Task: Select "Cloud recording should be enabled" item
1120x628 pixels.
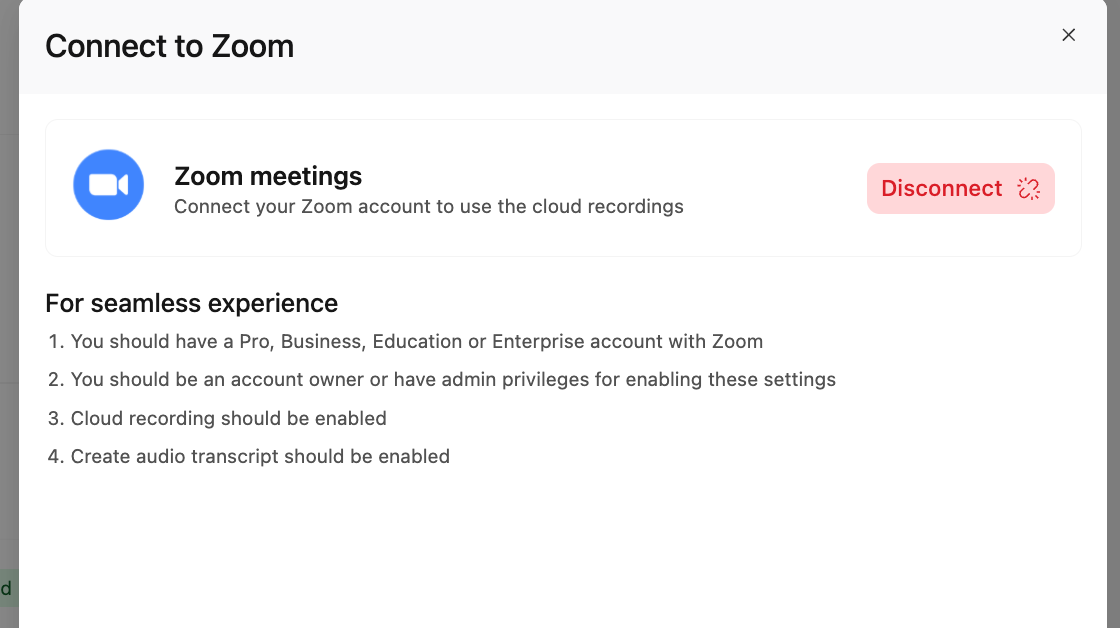Action: pos(229,418)
